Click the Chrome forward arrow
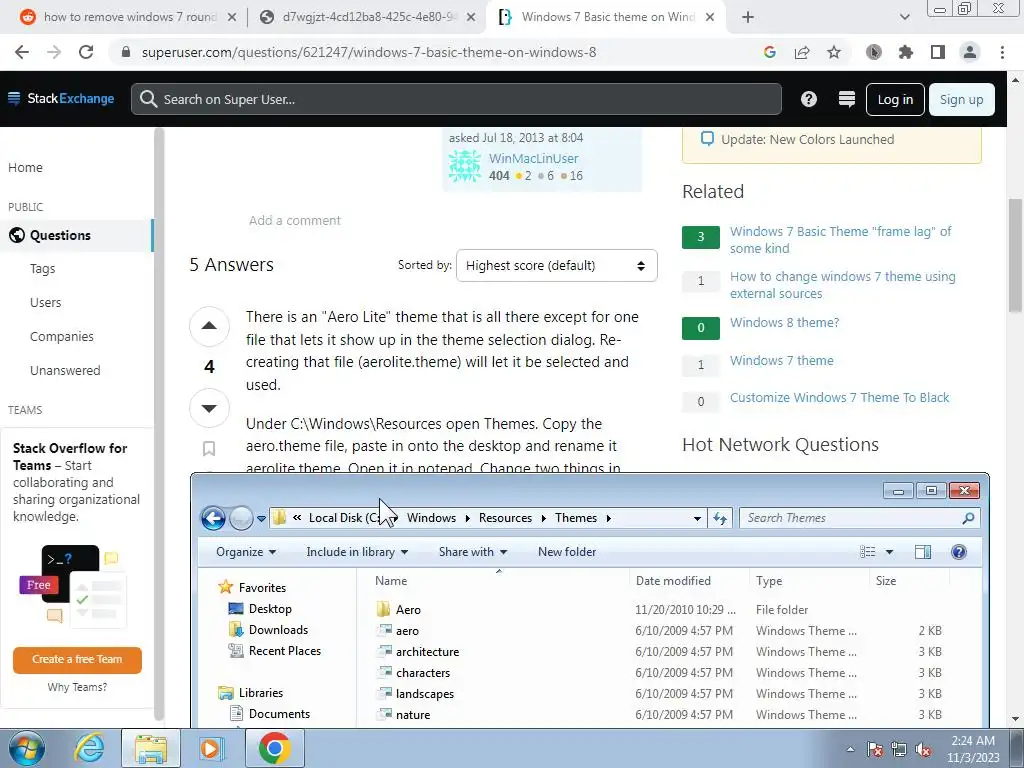1024x768 pixels. 54,52
